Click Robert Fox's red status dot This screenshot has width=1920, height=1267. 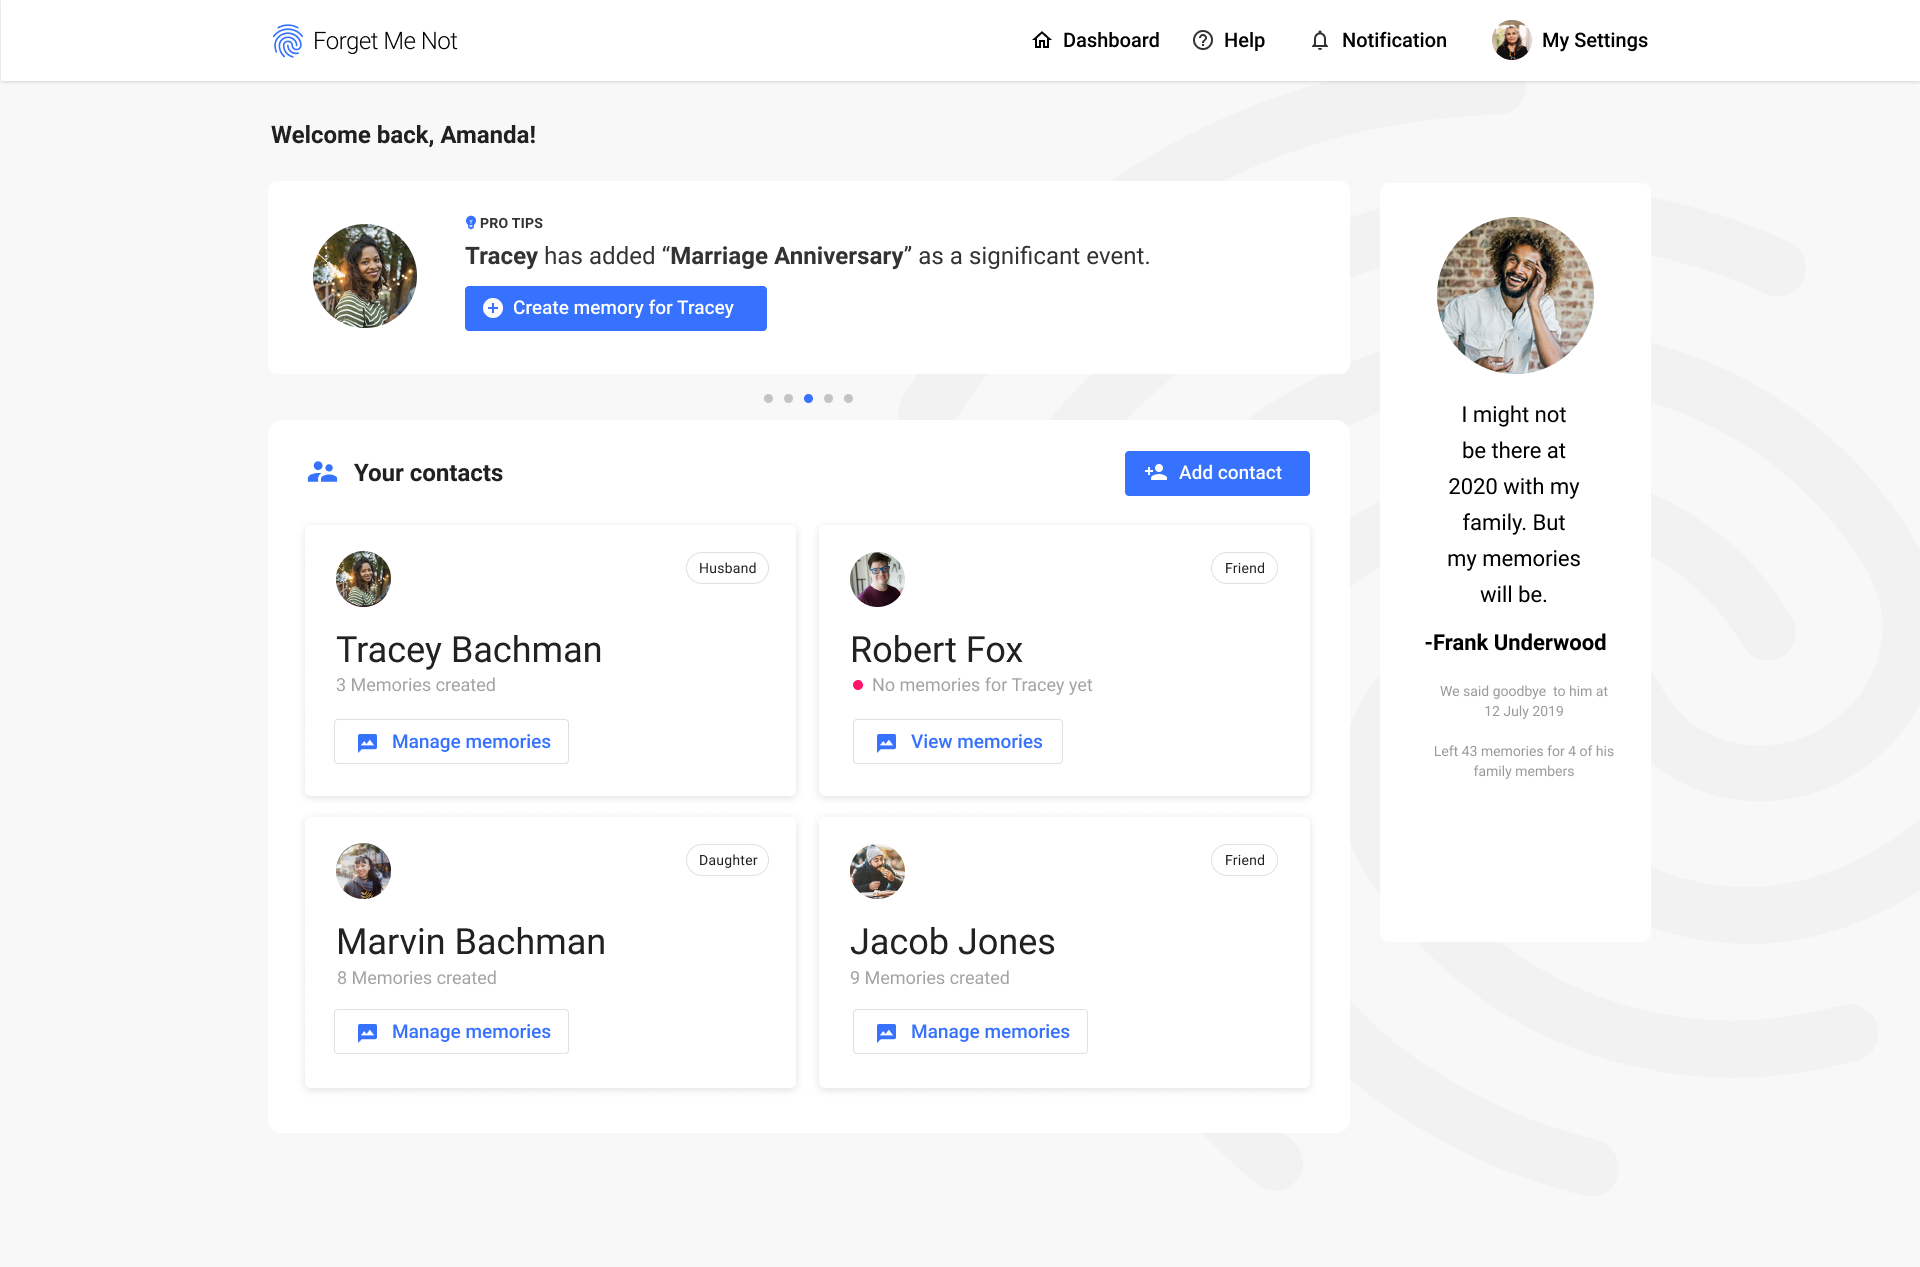click(858, 685)
